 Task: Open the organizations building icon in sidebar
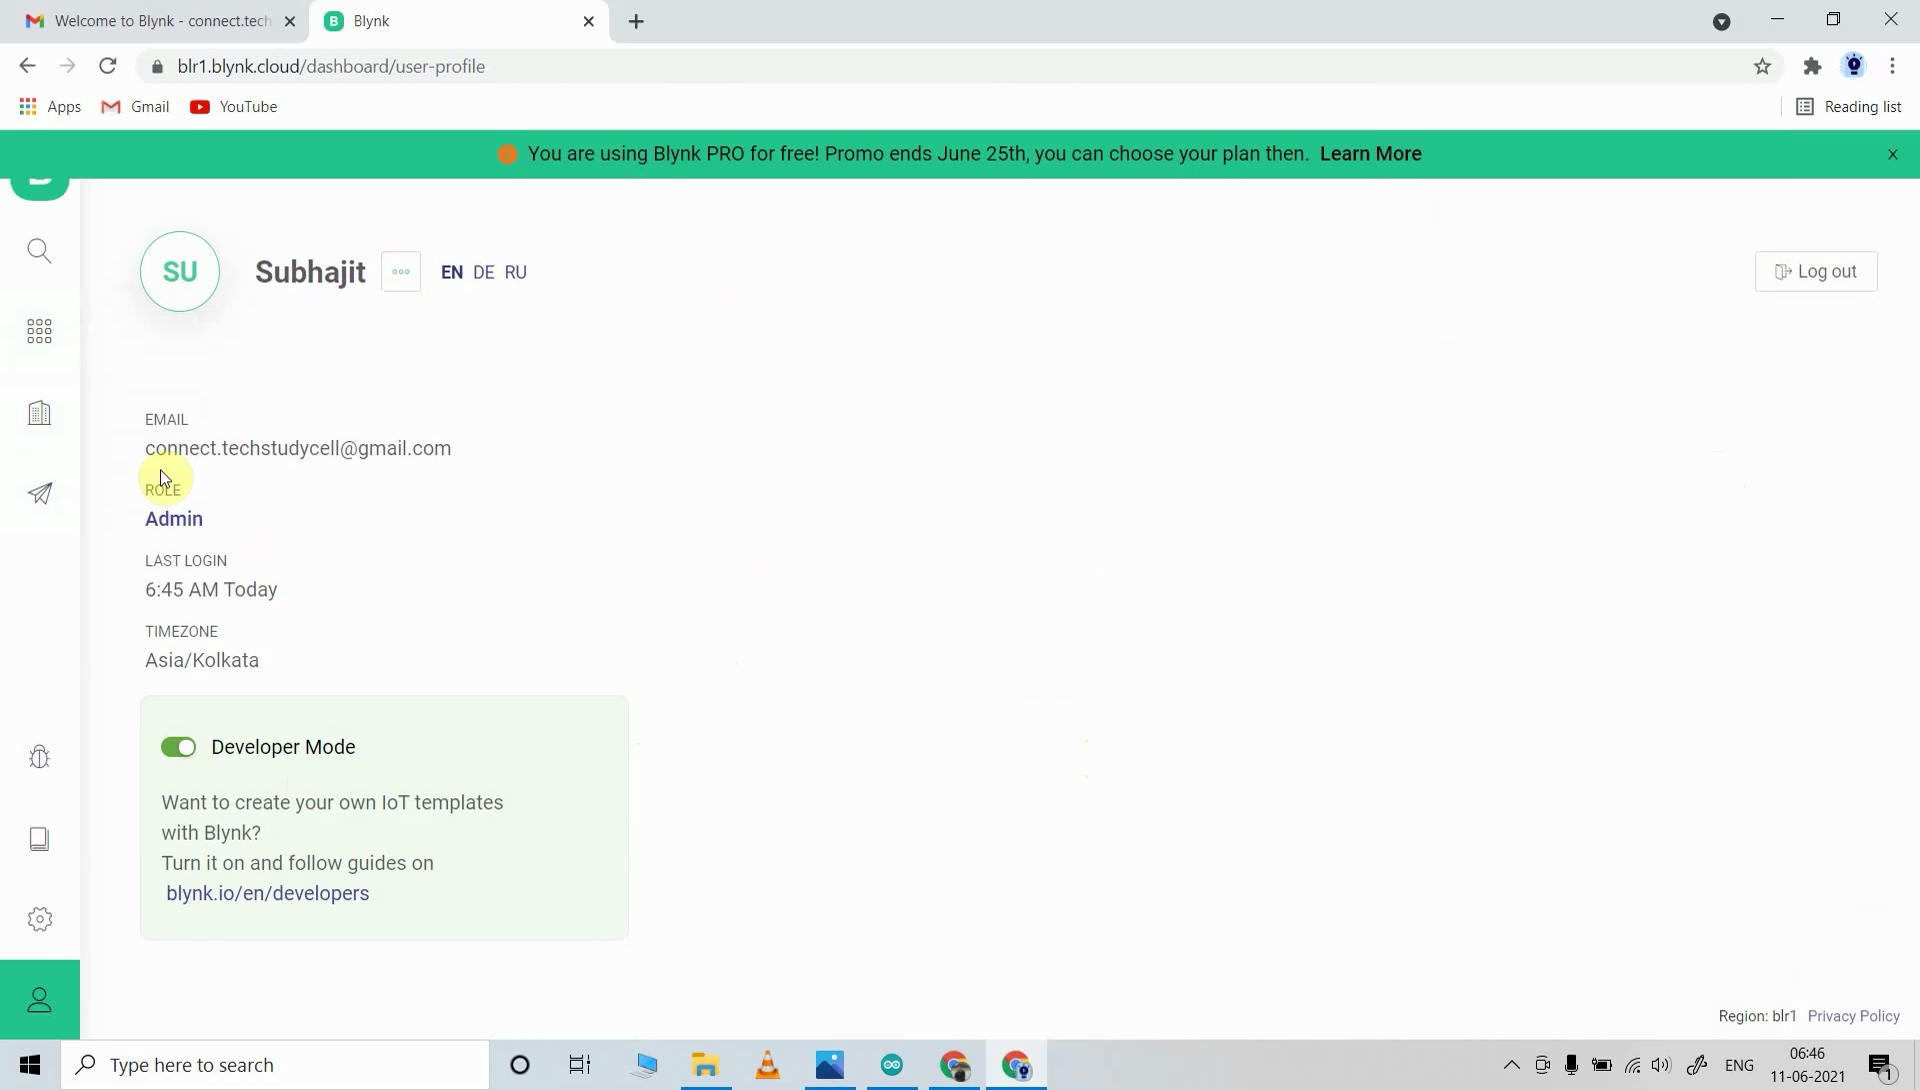[x=40, y=413]
